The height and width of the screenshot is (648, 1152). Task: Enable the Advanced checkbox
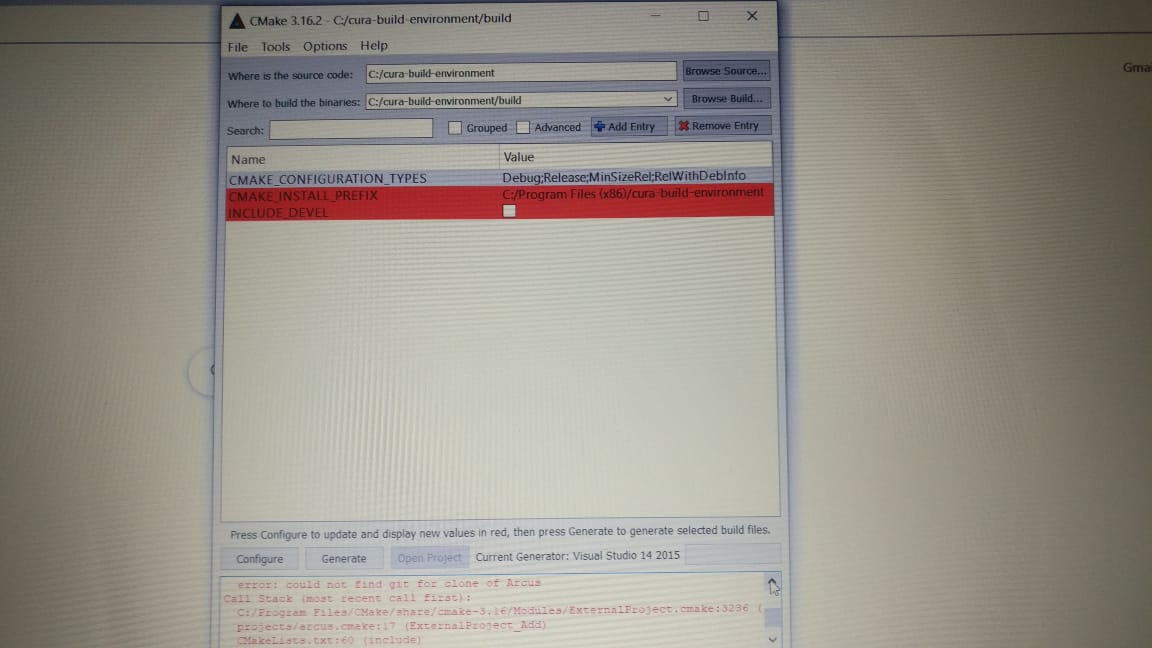[523, 127]
